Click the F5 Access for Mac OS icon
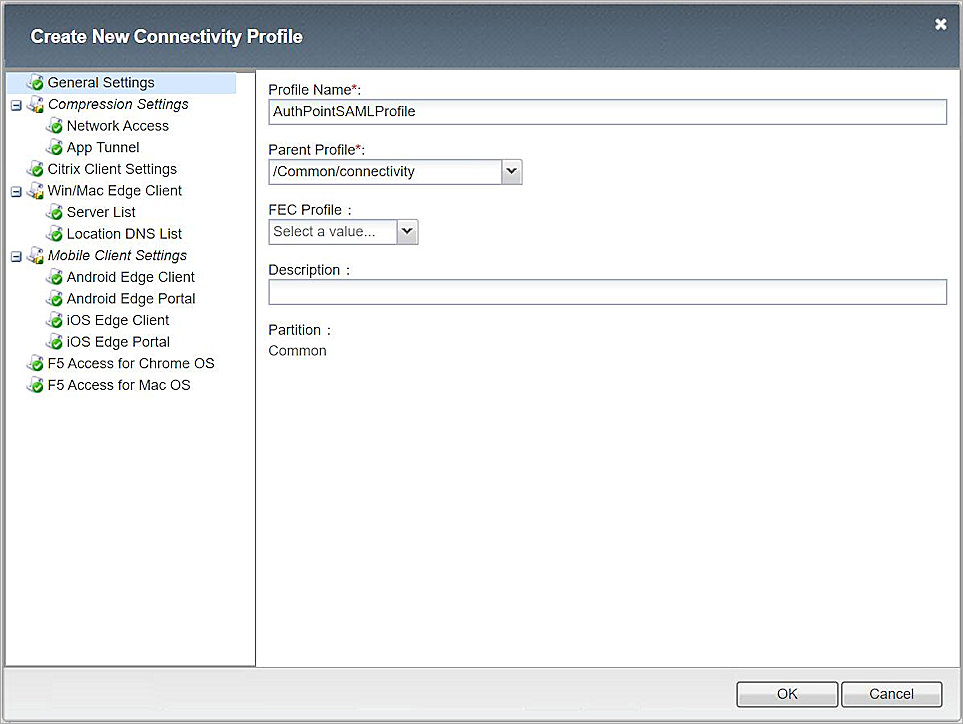This screenshot has width=963, height=724. [x=37, y=385]
